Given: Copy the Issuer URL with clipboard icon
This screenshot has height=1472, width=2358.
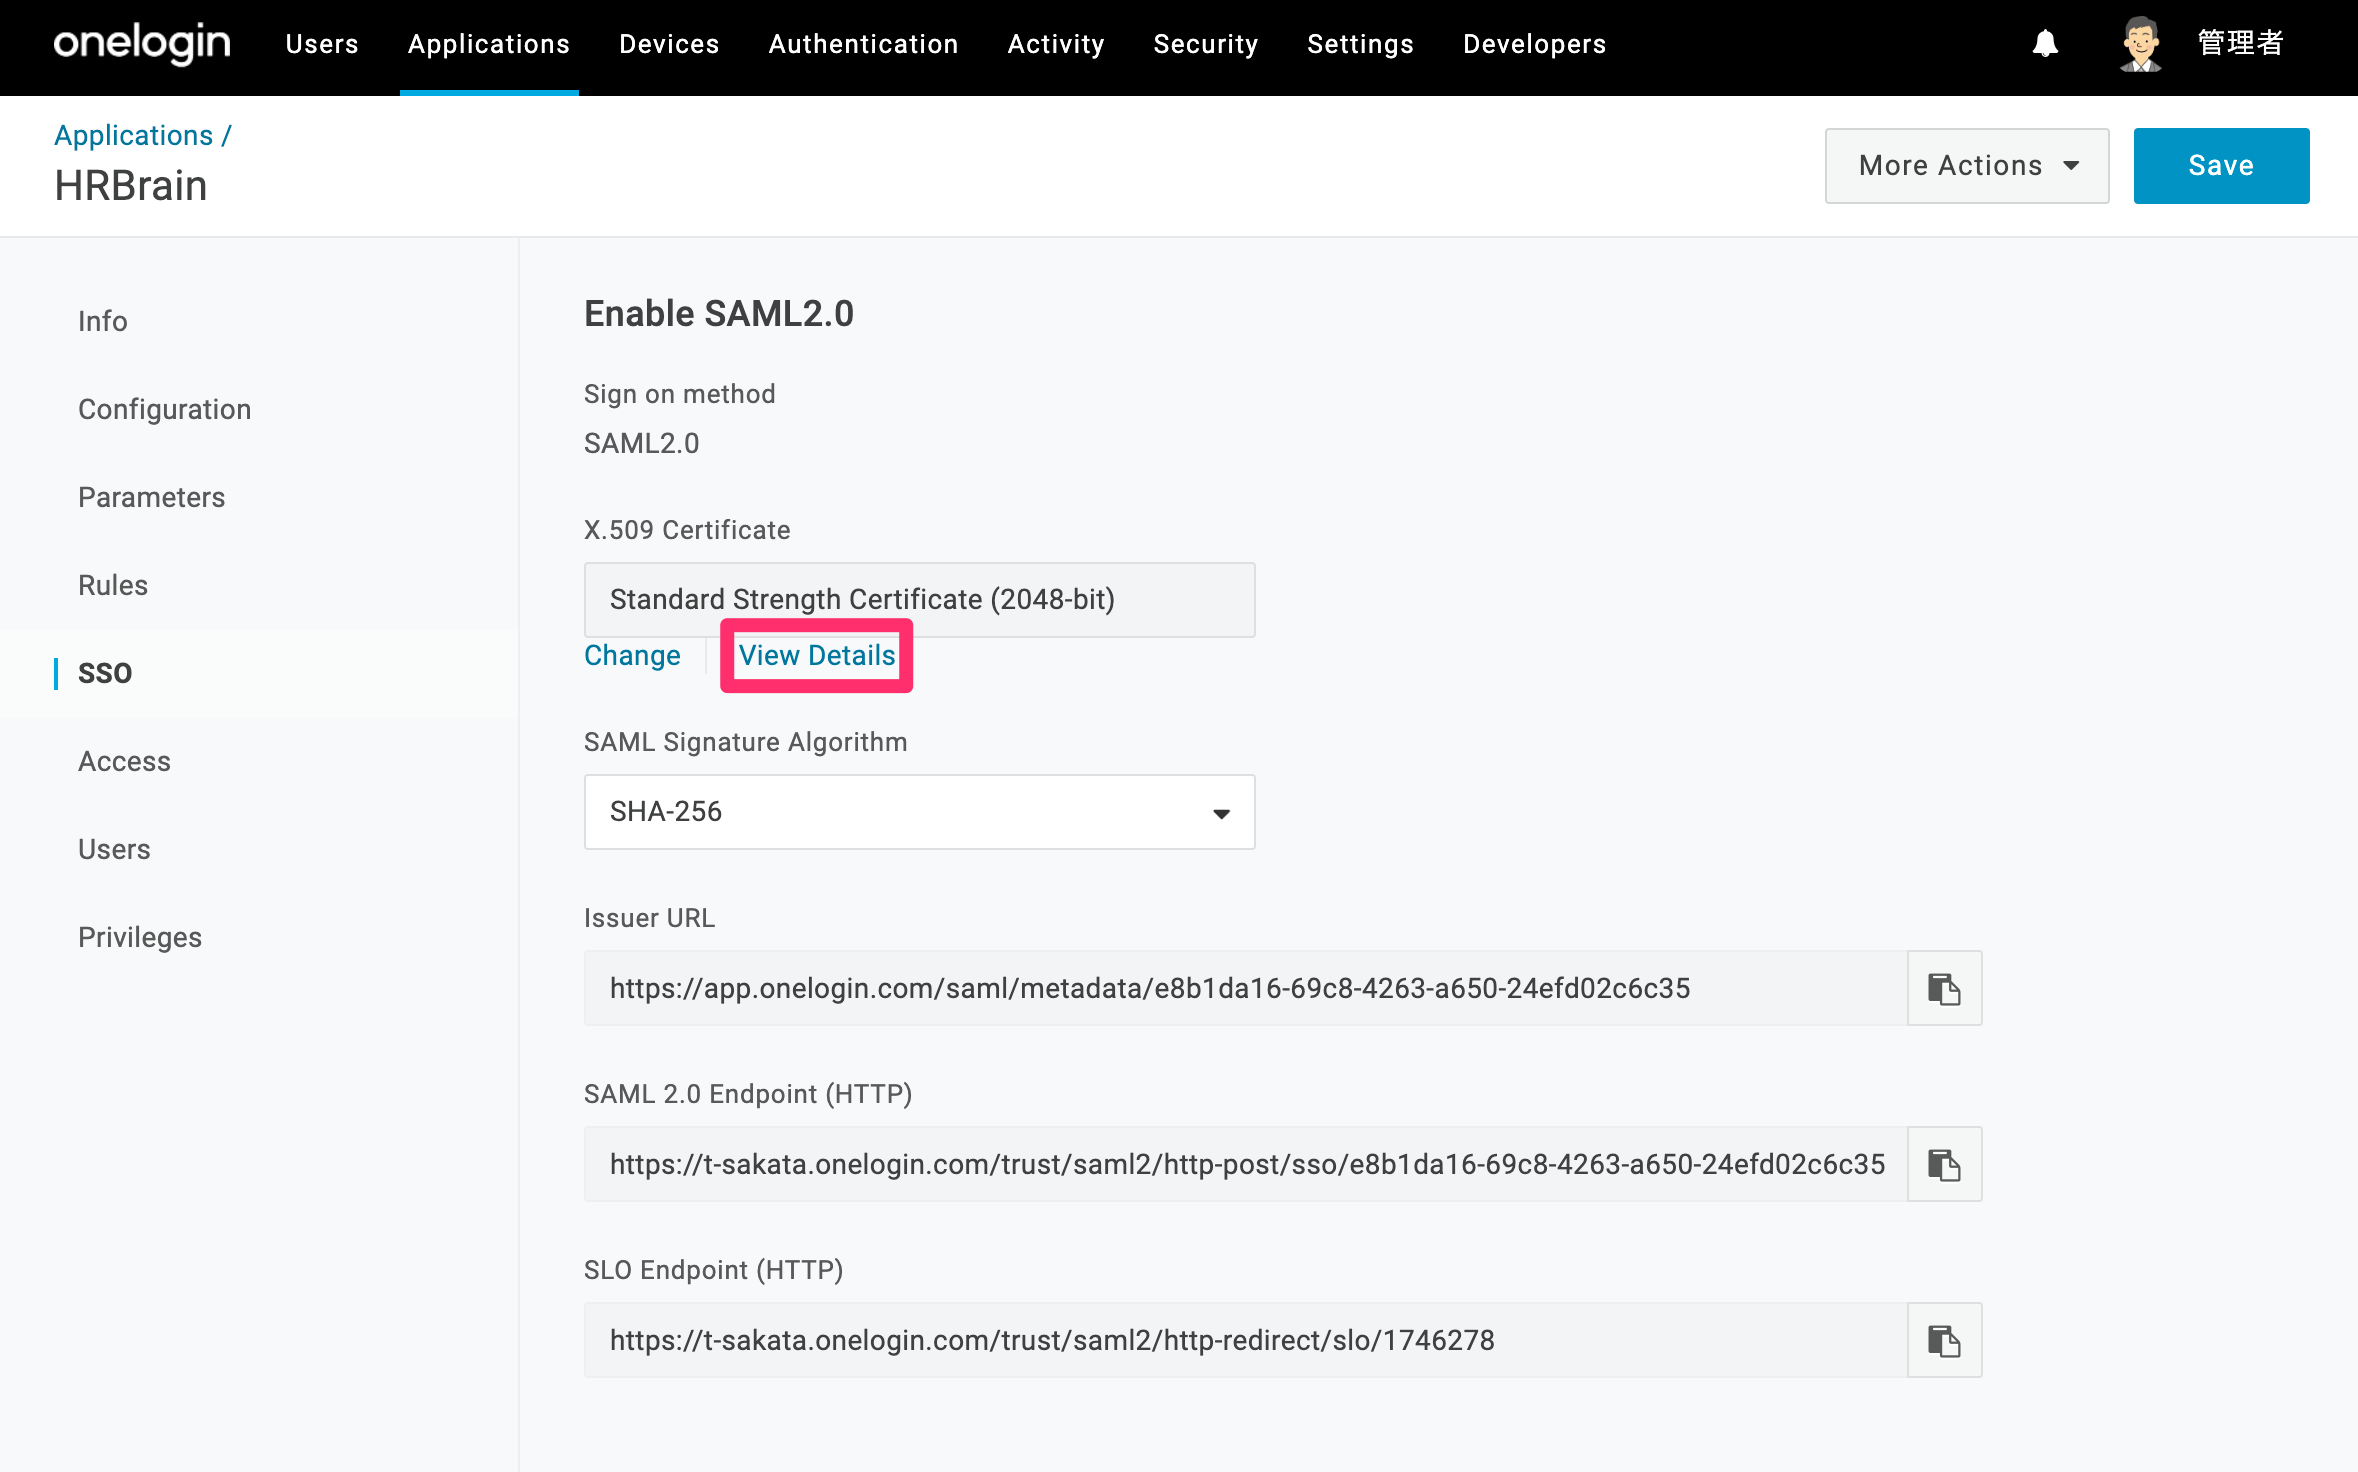Looking at the screenshot, I should tap(1944, 988).
